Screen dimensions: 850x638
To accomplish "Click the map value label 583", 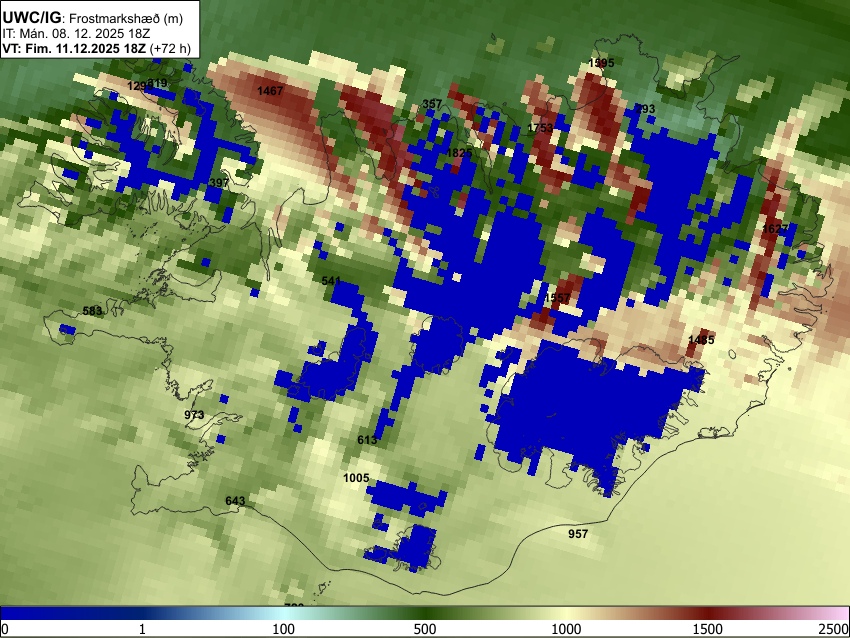I will 92,311.
